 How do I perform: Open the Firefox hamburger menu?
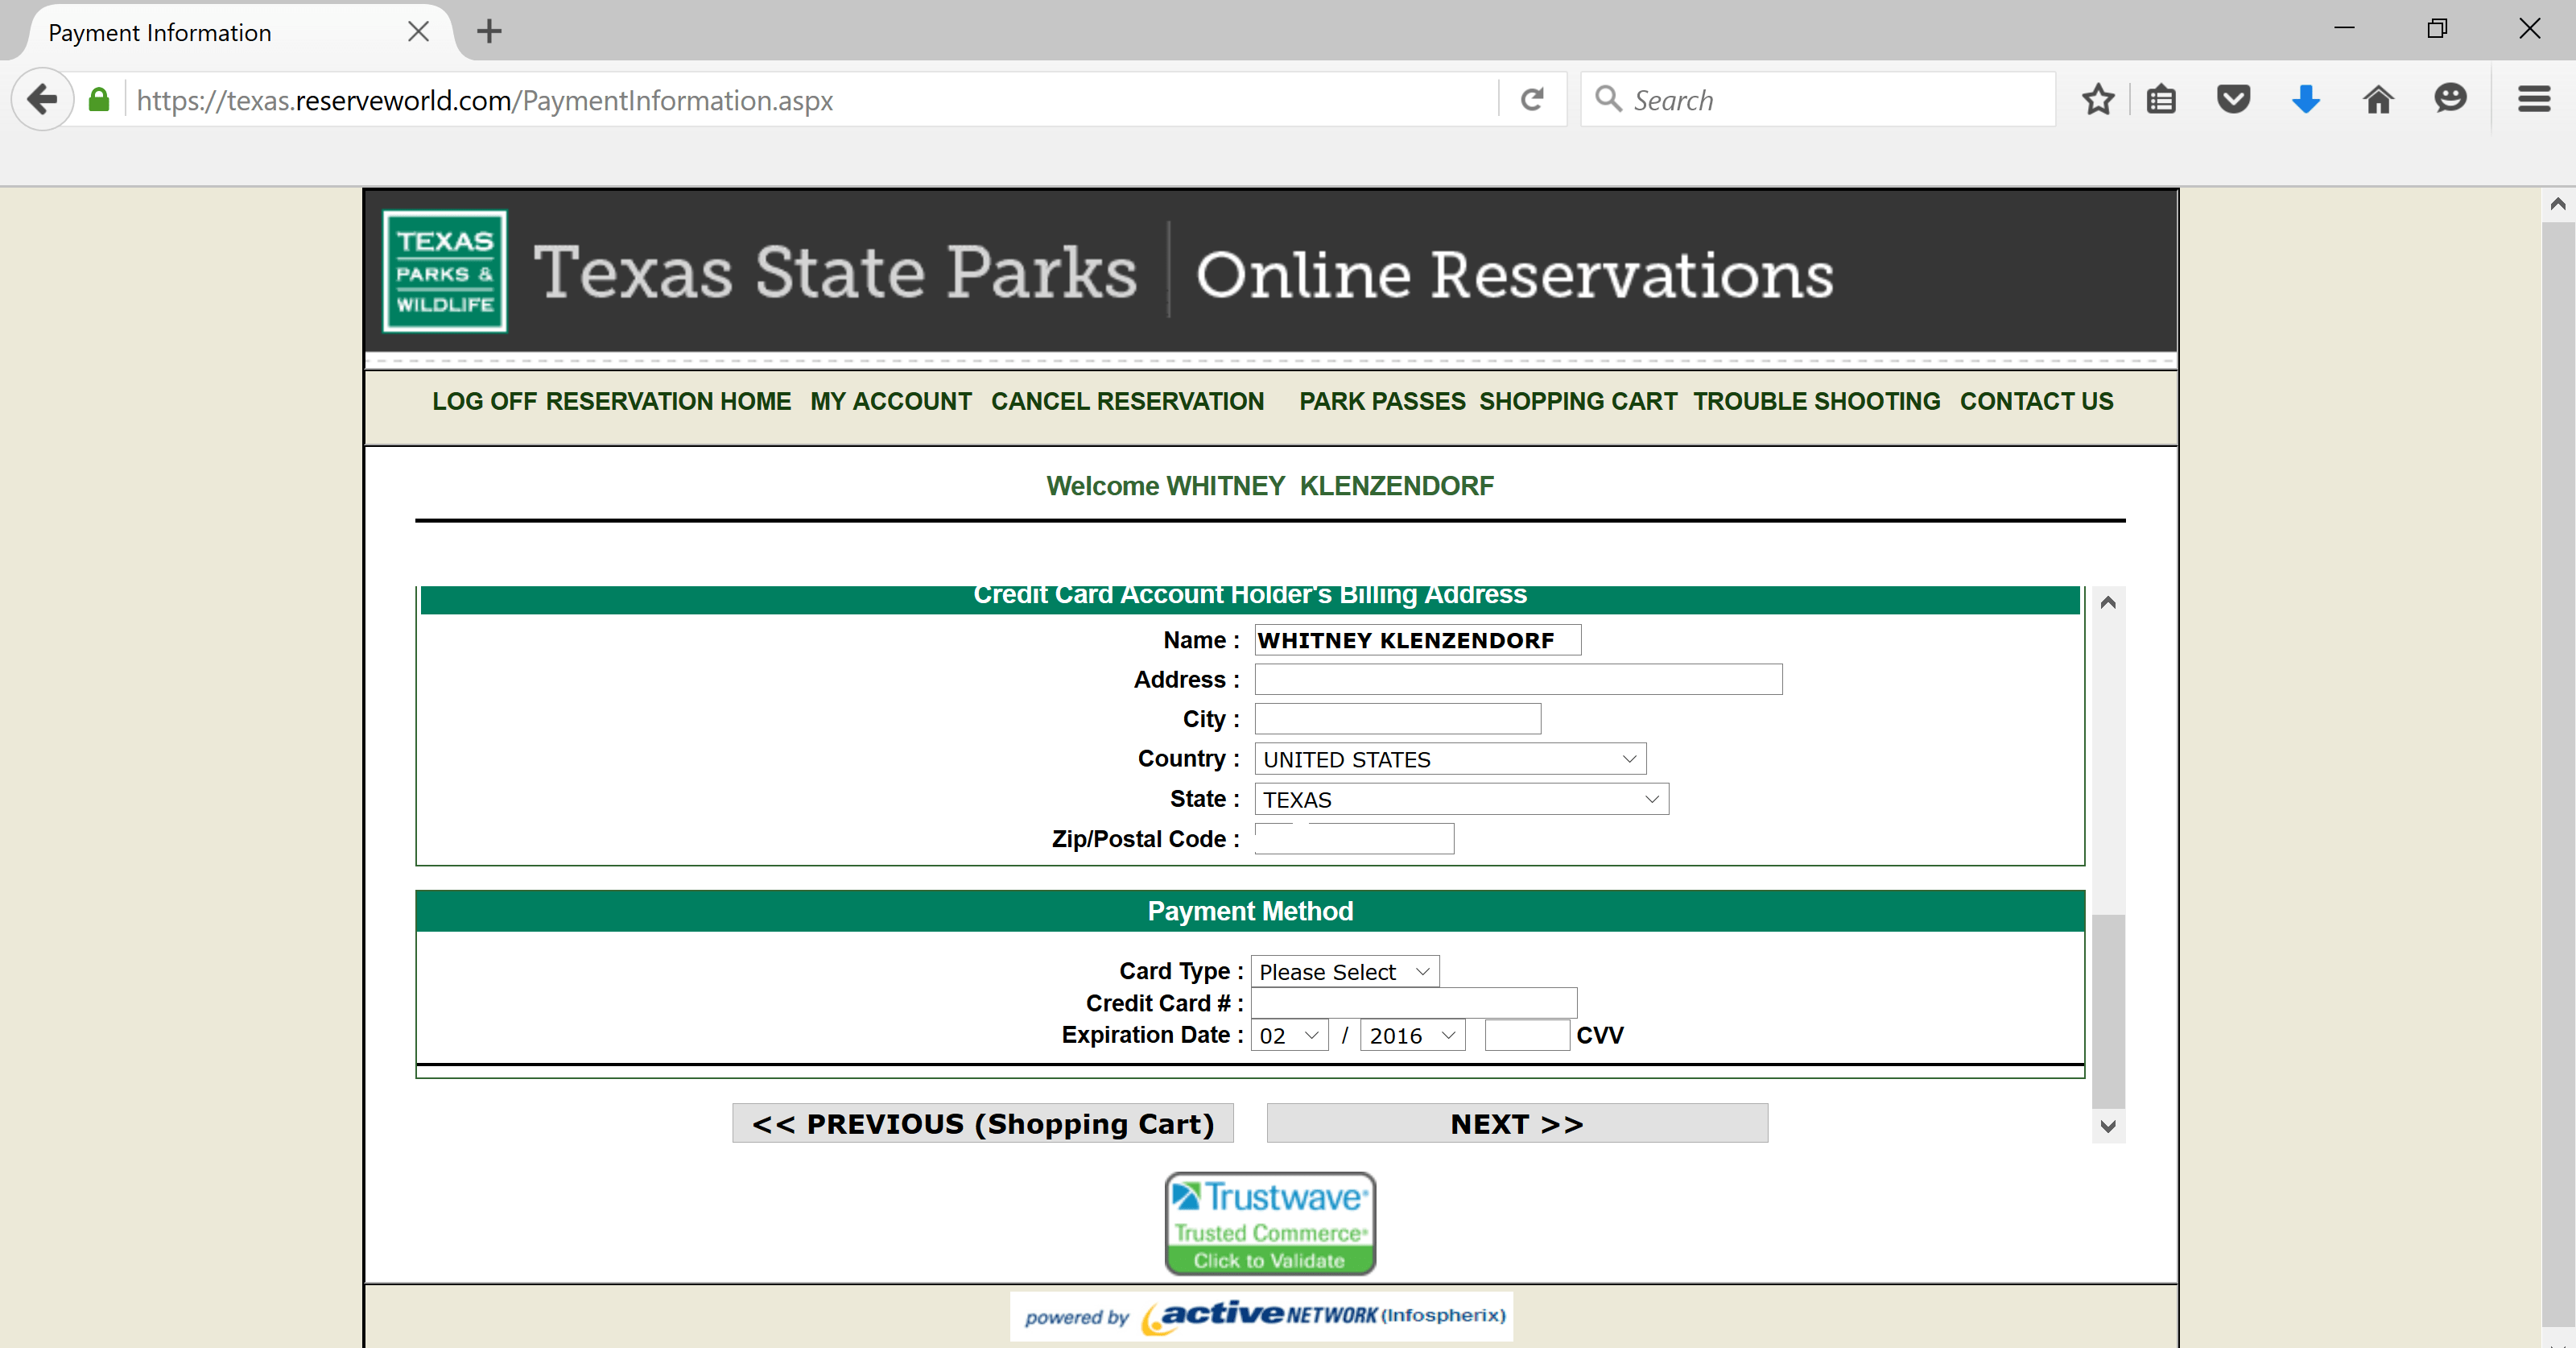point(2535,99)
